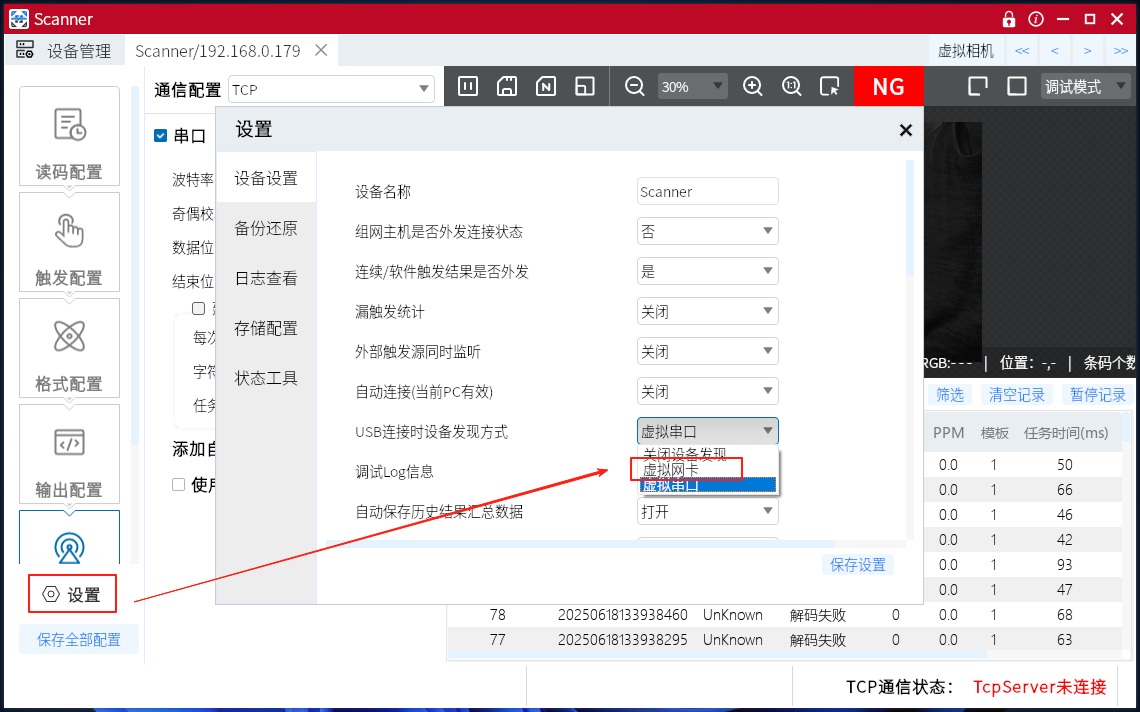Go to previous image with < button
The height and width of the screenshot is (712, 1140).
[1054, 50]
